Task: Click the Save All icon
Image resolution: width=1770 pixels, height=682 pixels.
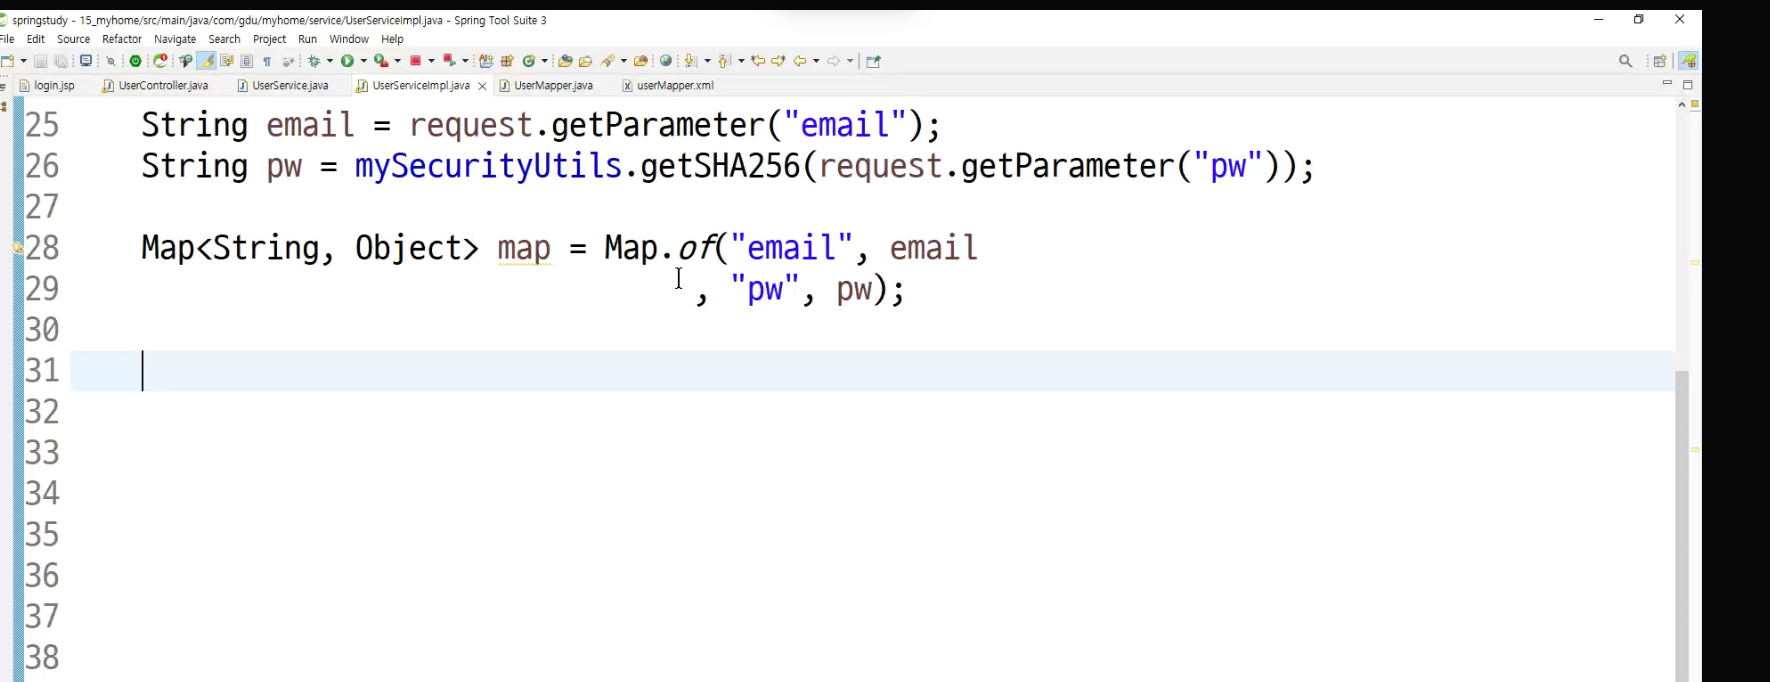Action: (x=61, y=61)
